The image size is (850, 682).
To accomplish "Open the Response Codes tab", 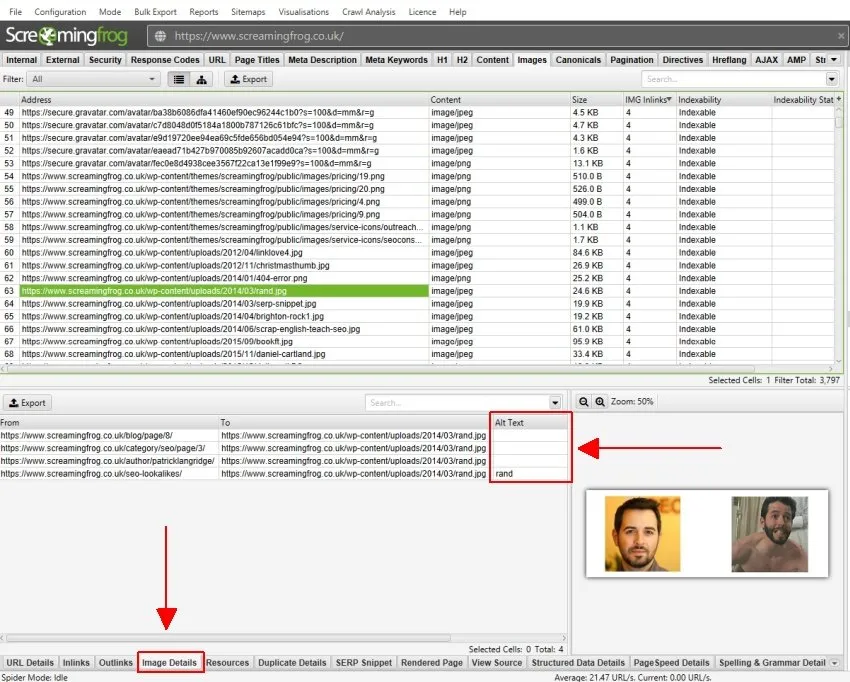I will click(x=165, y=60).
